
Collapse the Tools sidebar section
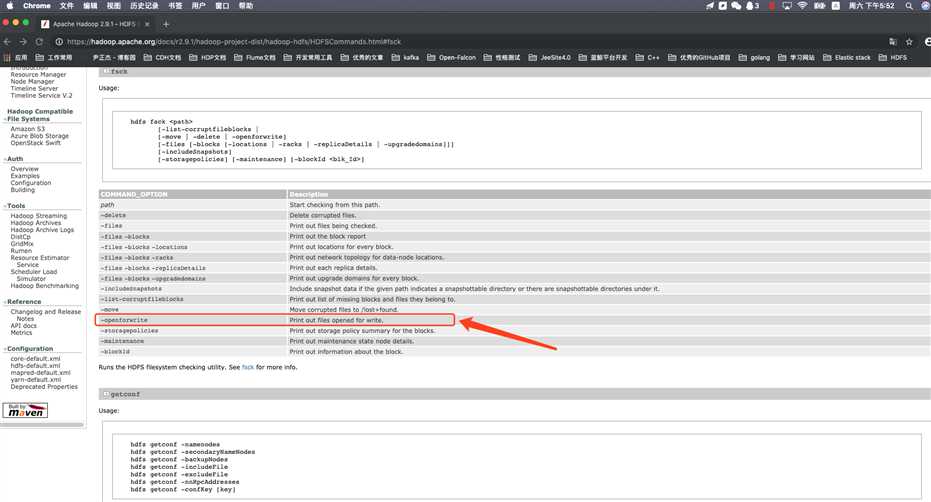pos(14,206)
